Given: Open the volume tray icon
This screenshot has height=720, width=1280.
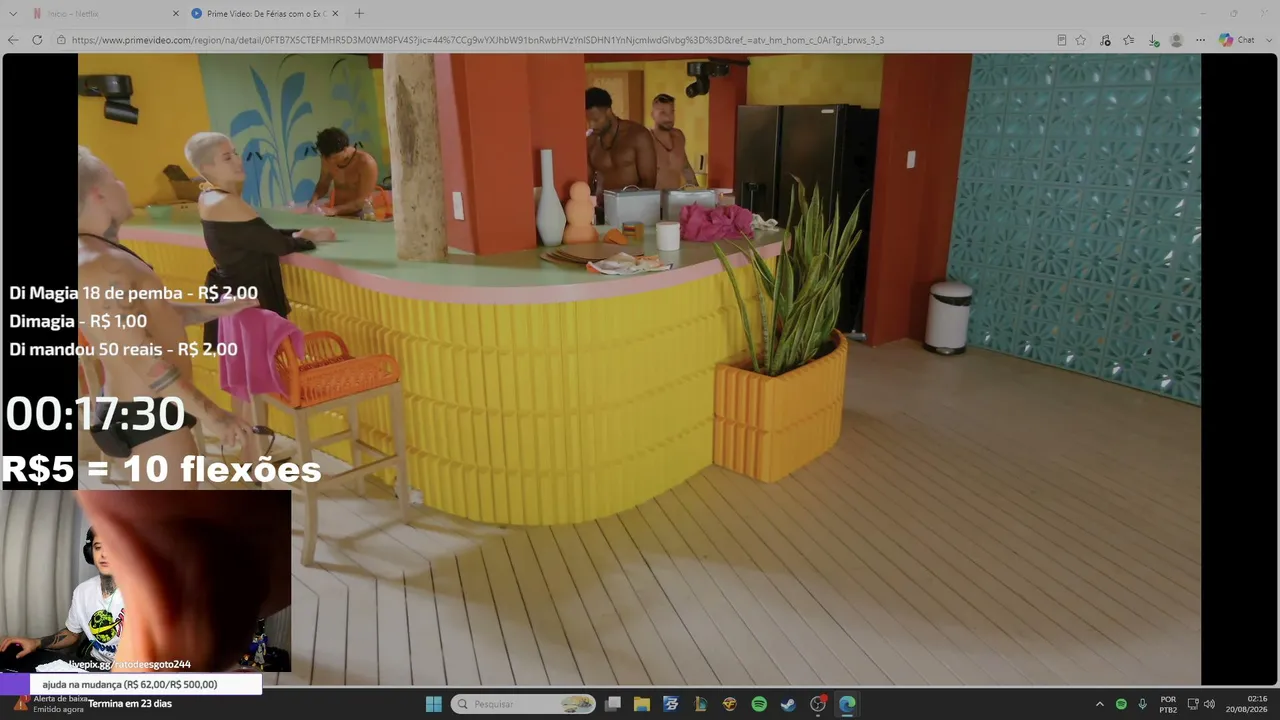Looking at the screenshot, I should [1209, 704].
